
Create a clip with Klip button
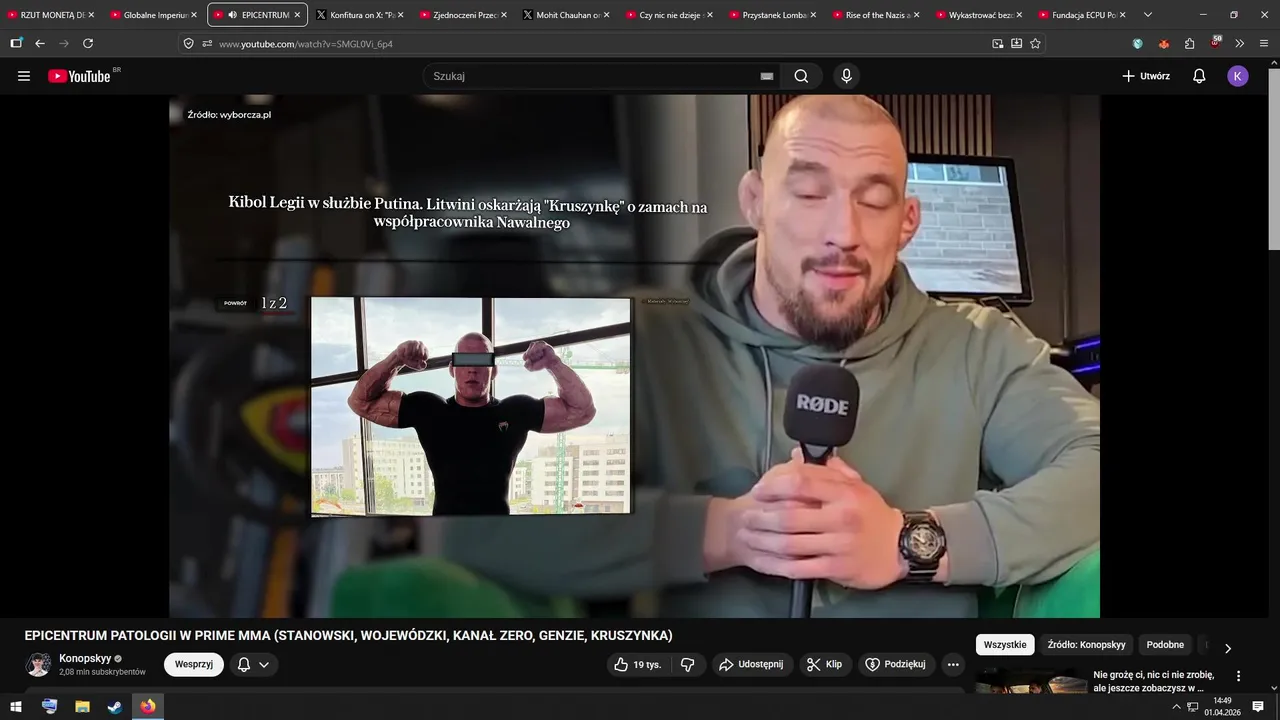click(825, 664)
